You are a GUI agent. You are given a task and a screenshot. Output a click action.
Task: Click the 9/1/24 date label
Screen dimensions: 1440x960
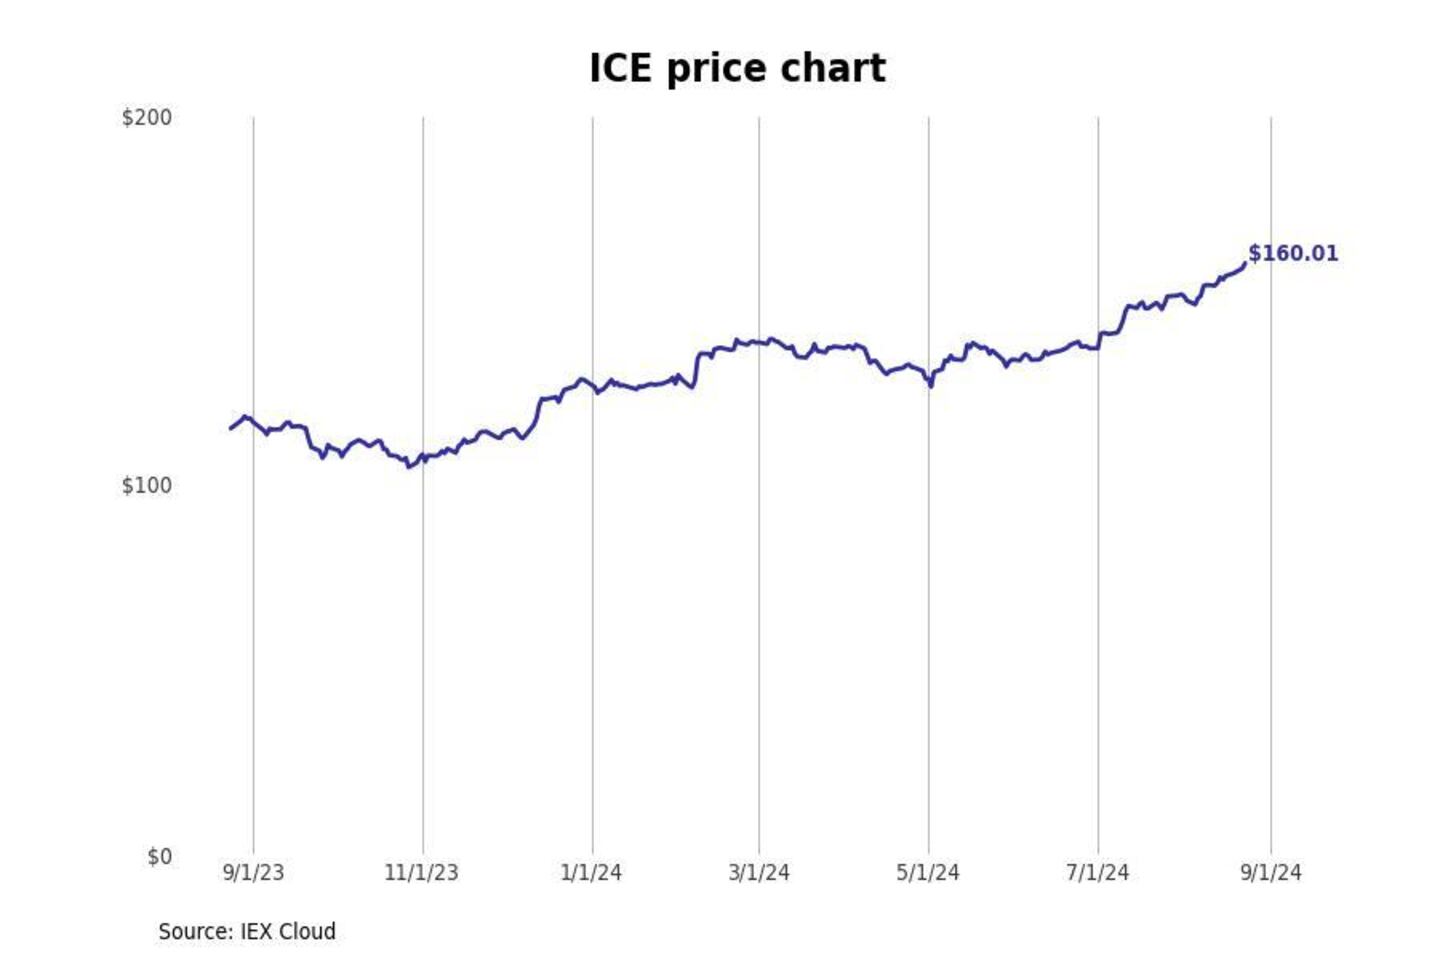[x=1271, y=873]
